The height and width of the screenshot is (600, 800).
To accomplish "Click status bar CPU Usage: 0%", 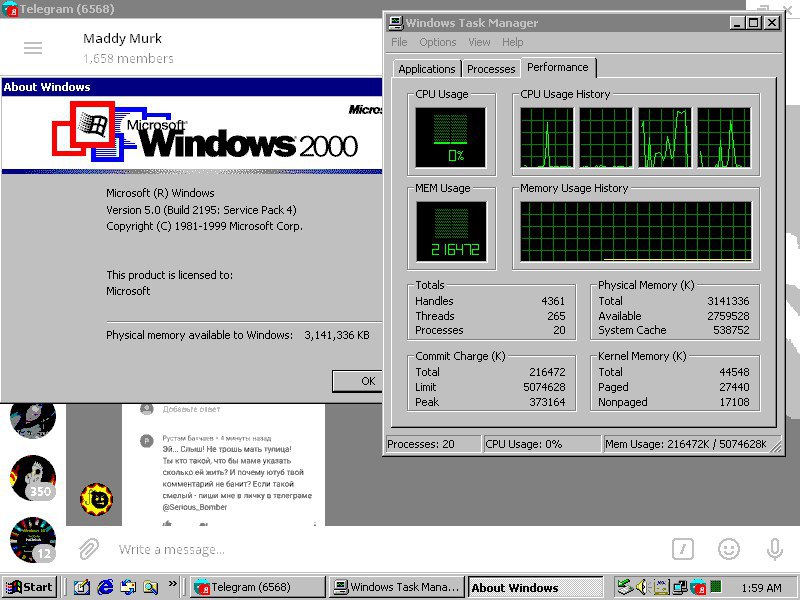I will click(542, 444).
